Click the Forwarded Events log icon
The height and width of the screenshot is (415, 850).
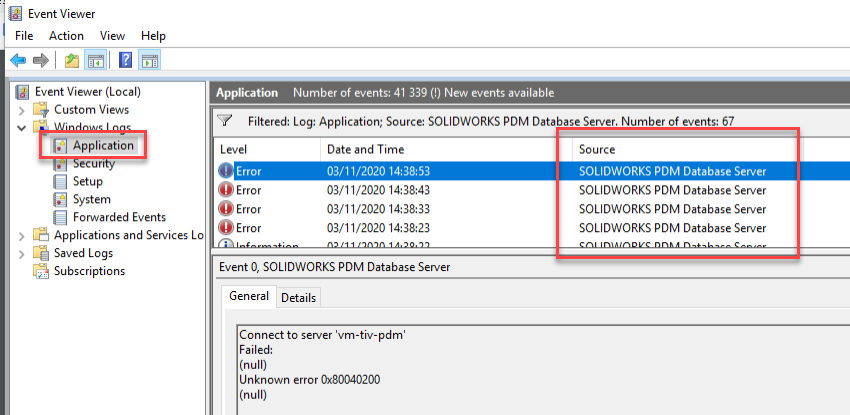coord(60,217)
